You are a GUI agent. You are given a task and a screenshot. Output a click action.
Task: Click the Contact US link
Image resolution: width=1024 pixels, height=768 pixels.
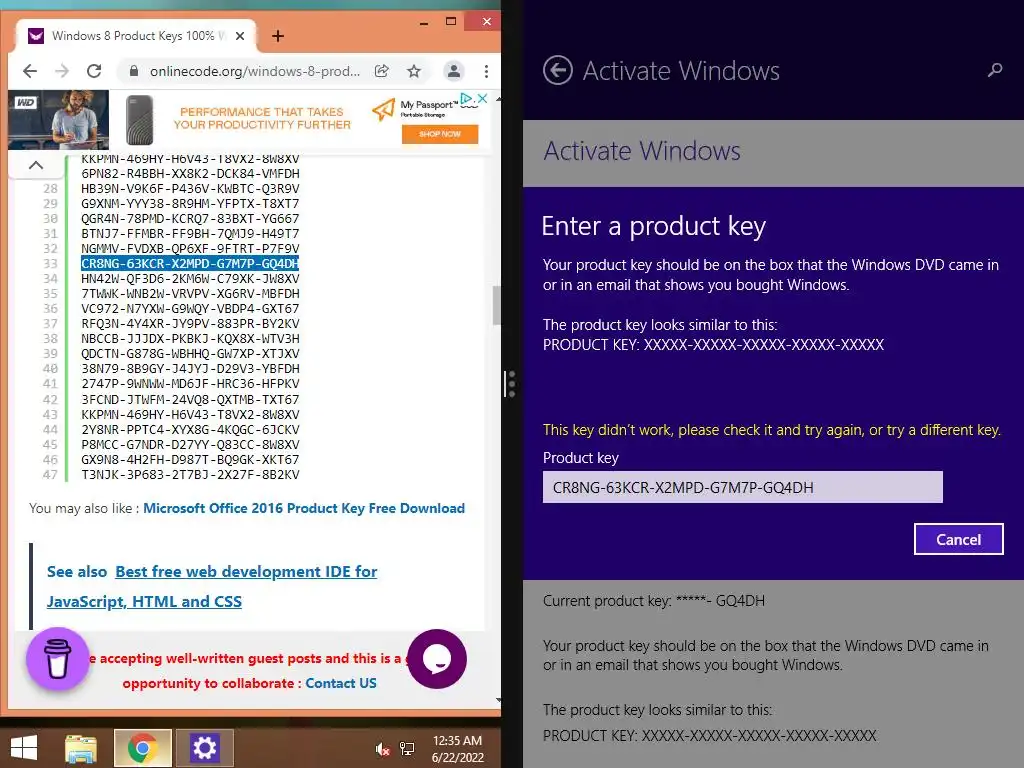pyautogui.click(x=341, y=683)
